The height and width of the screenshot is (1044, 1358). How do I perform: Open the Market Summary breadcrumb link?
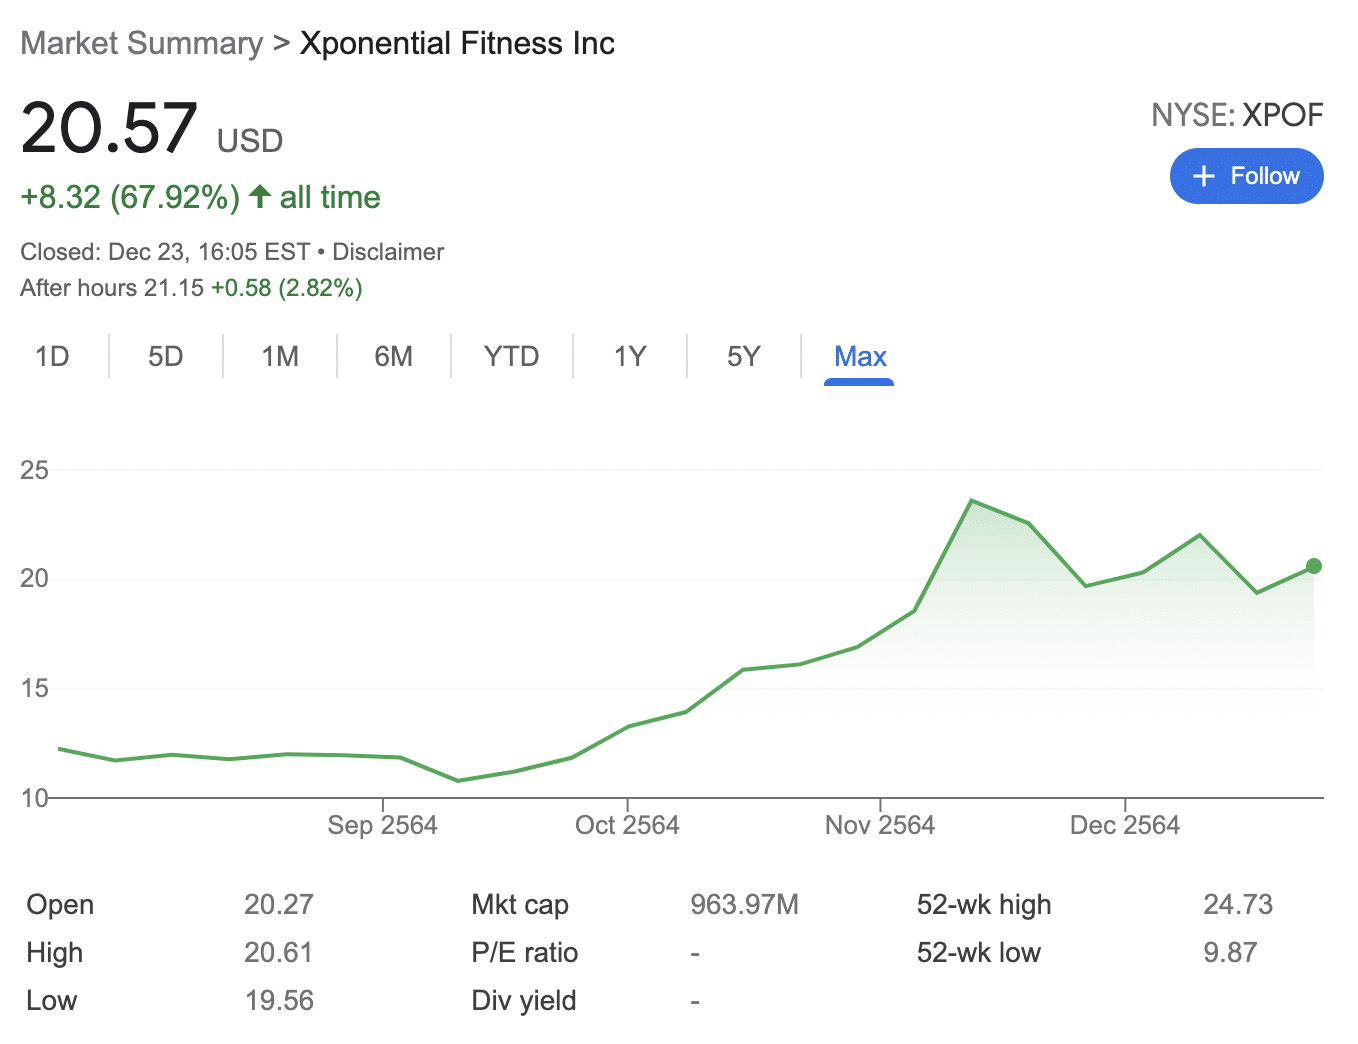pyautogui.click(x=141, y=43)
